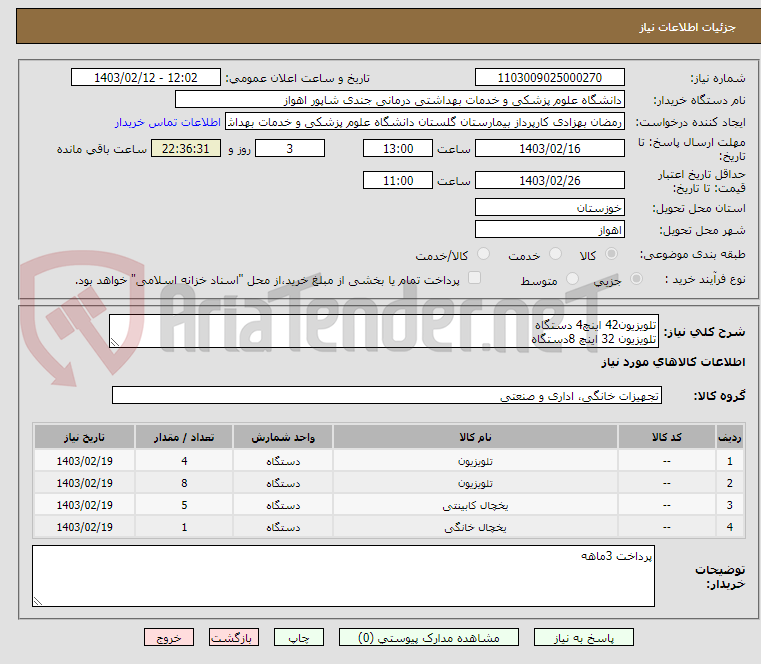The height and width of the screenshot is (664, 761).
Task: Click the تاریخ نیاز column header
Action: (84, 437)
